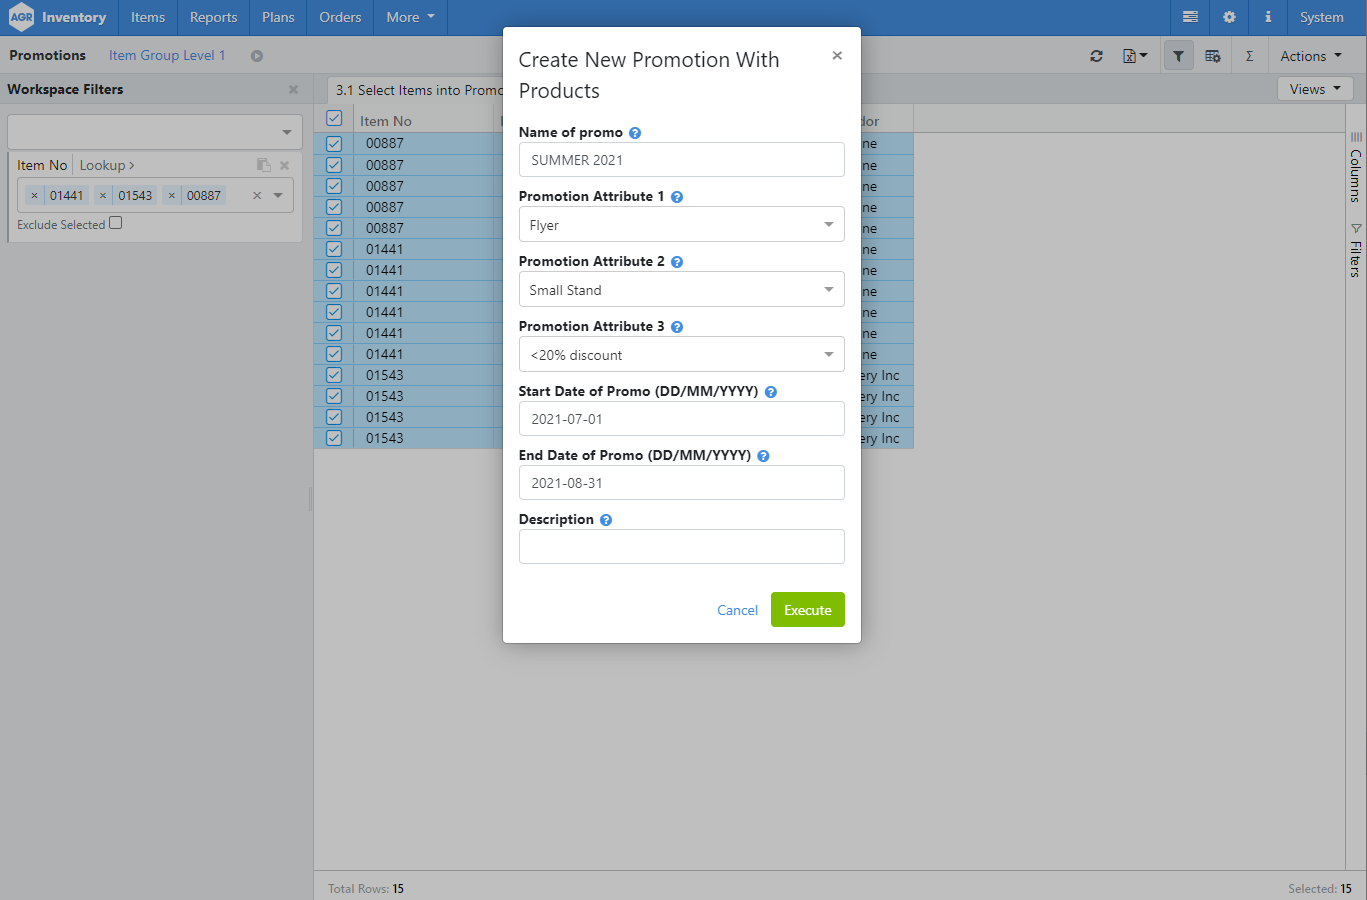Click the paste icon in Item No filter
The height and width of the screenshot is (900, 1367).
[263, 165]
